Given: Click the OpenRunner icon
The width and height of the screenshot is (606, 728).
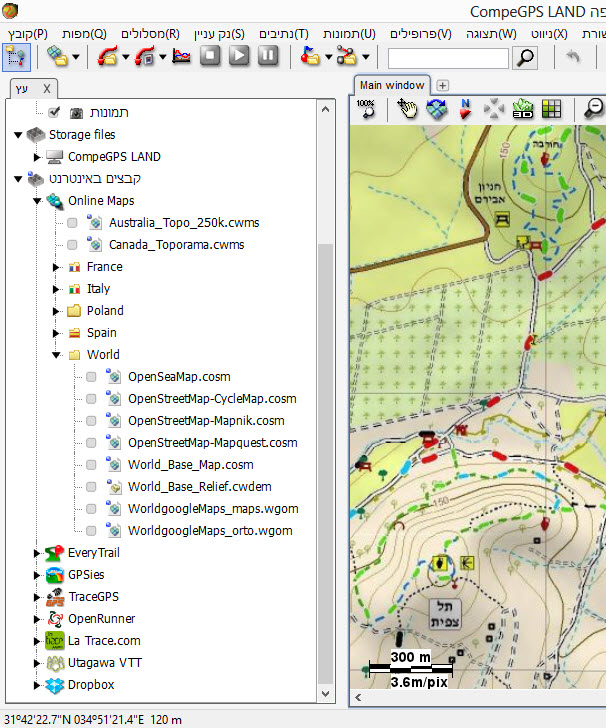Looking at the screenshot, I should point(55,618).
